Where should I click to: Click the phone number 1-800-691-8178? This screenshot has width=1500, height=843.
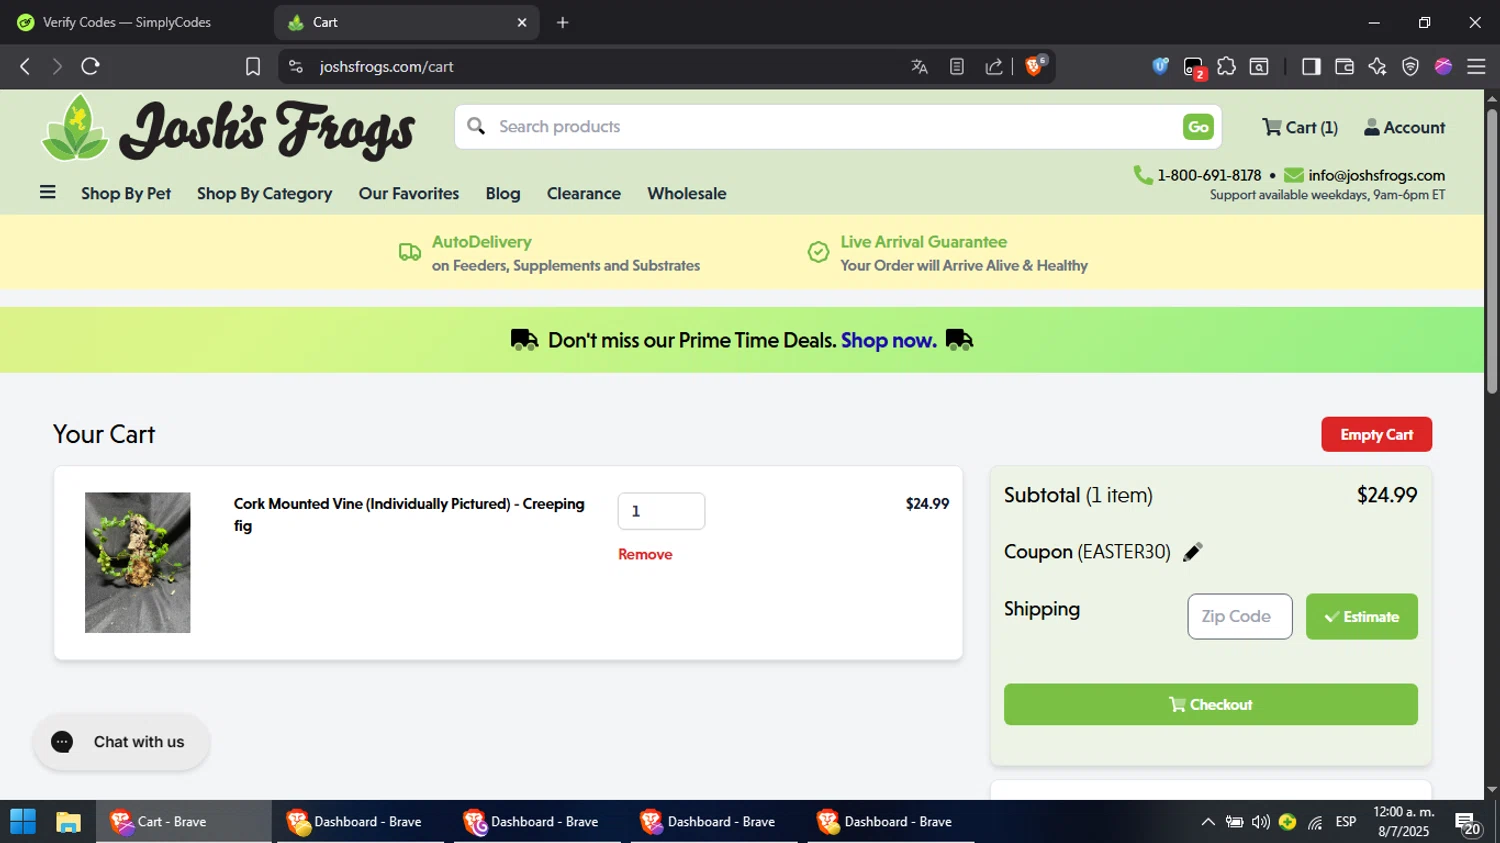[x=1209, y=175]
